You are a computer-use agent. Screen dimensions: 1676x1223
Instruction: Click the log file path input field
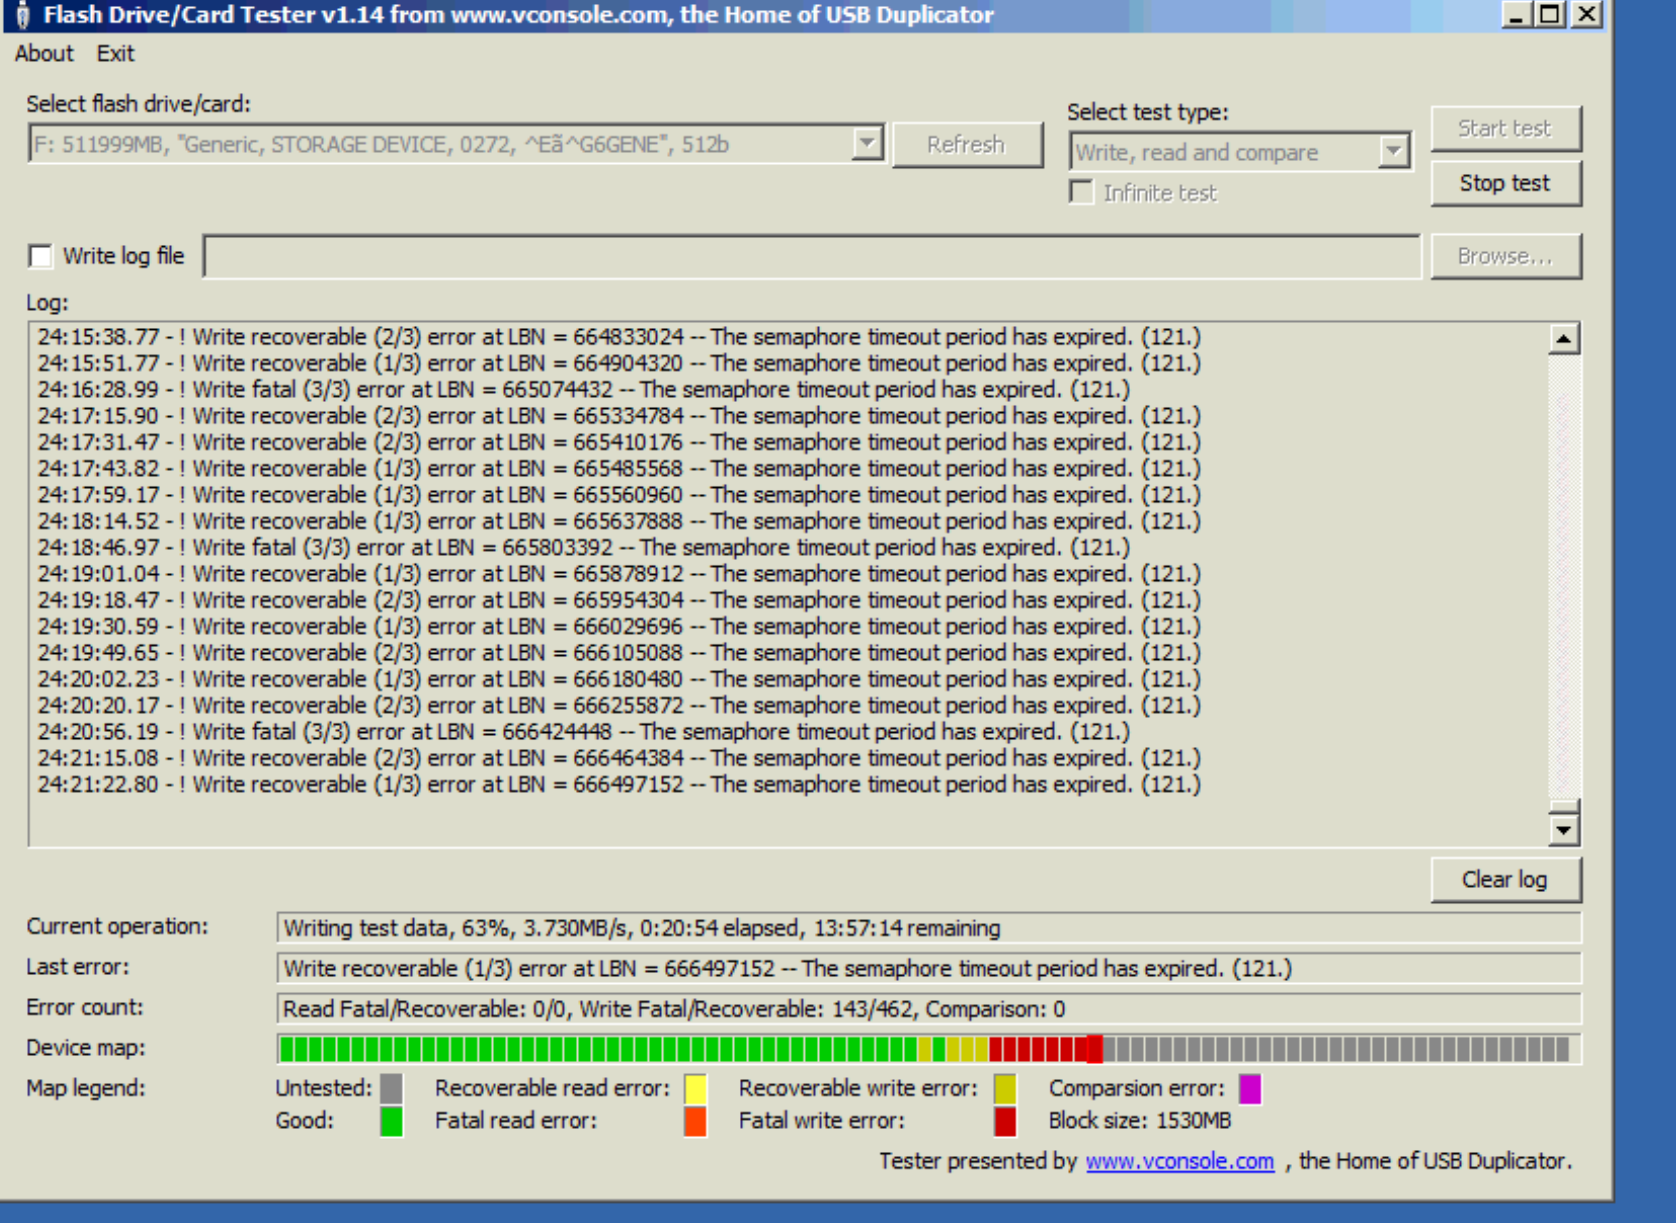(x=811, y=257)
